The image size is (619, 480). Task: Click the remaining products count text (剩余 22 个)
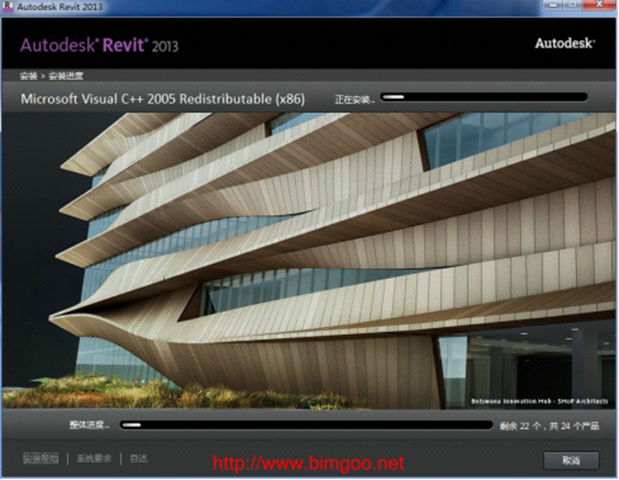[x=549, y=426]
